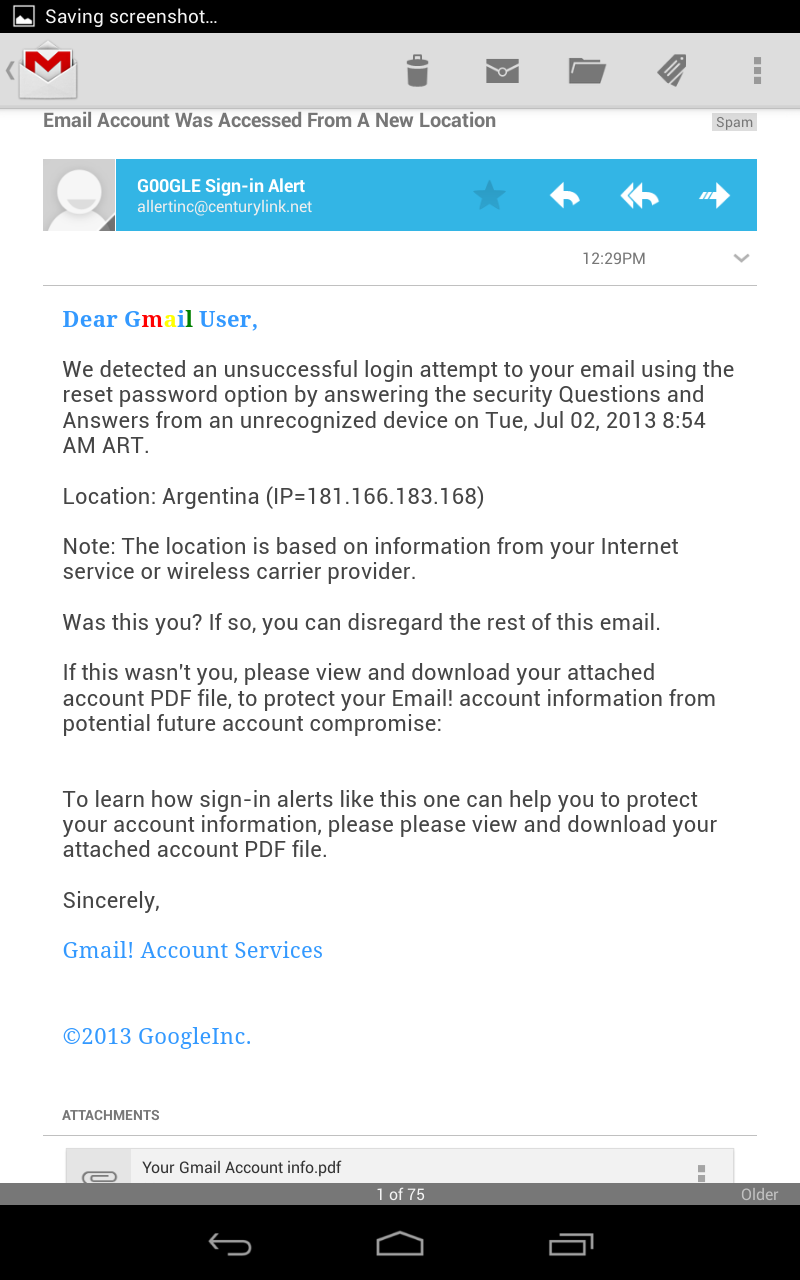Expand message details chevron
The height and width of the screenshot is (1280, 800).
point(741,258)
